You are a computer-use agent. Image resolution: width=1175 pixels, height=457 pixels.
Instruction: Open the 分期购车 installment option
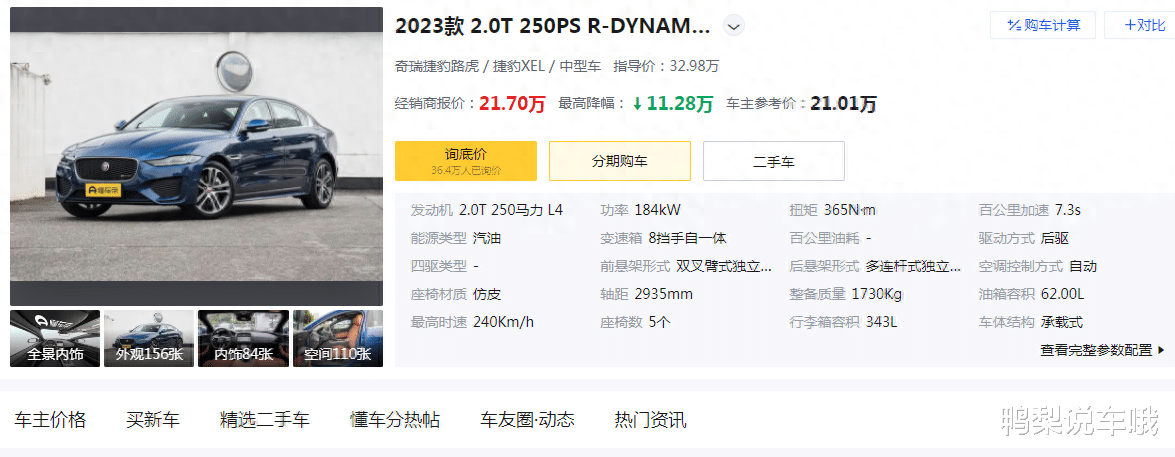620,161
